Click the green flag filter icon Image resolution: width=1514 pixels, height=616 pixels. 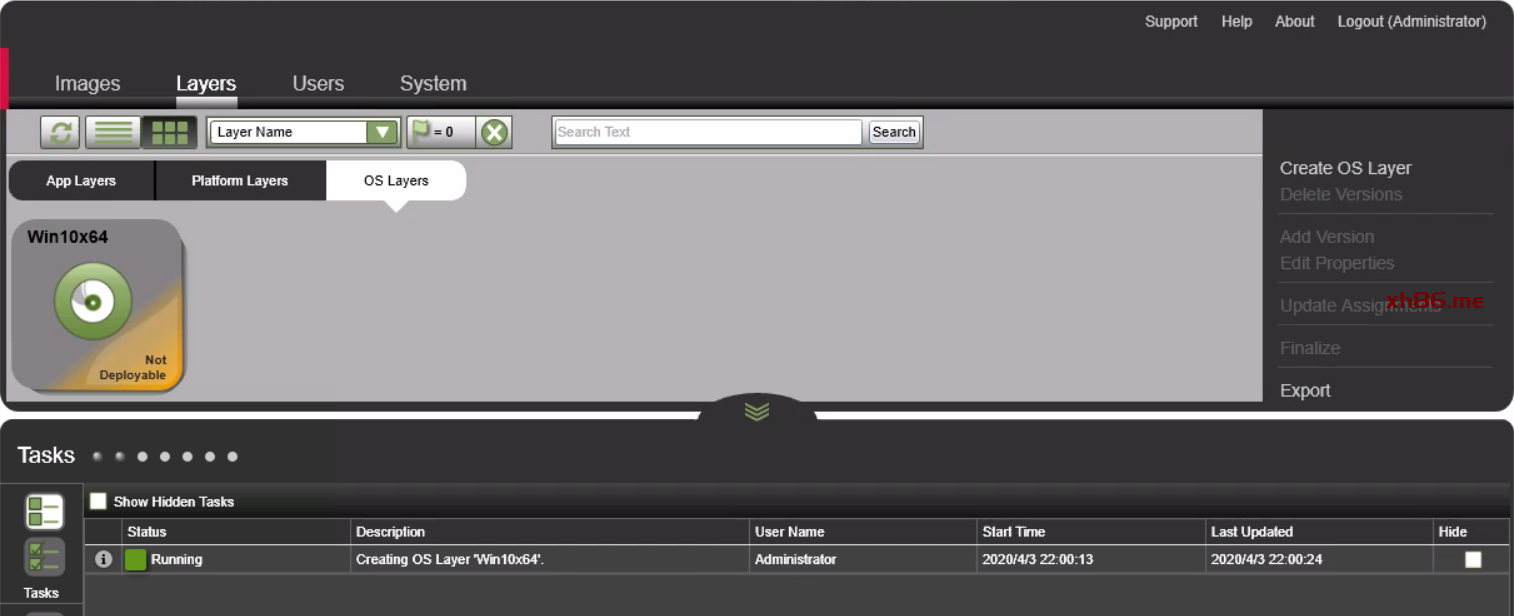point(422,132)
